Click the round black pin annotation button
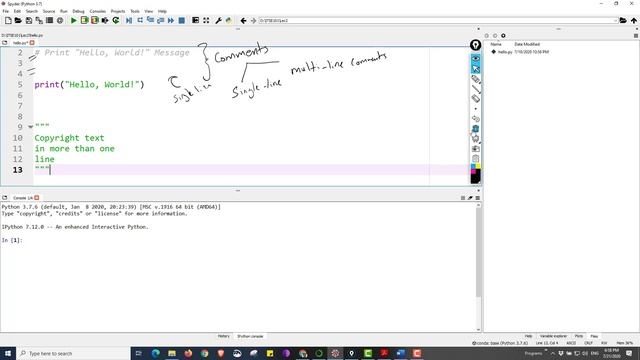This screenshot has width=640, height=360. [x=476, y=45]
